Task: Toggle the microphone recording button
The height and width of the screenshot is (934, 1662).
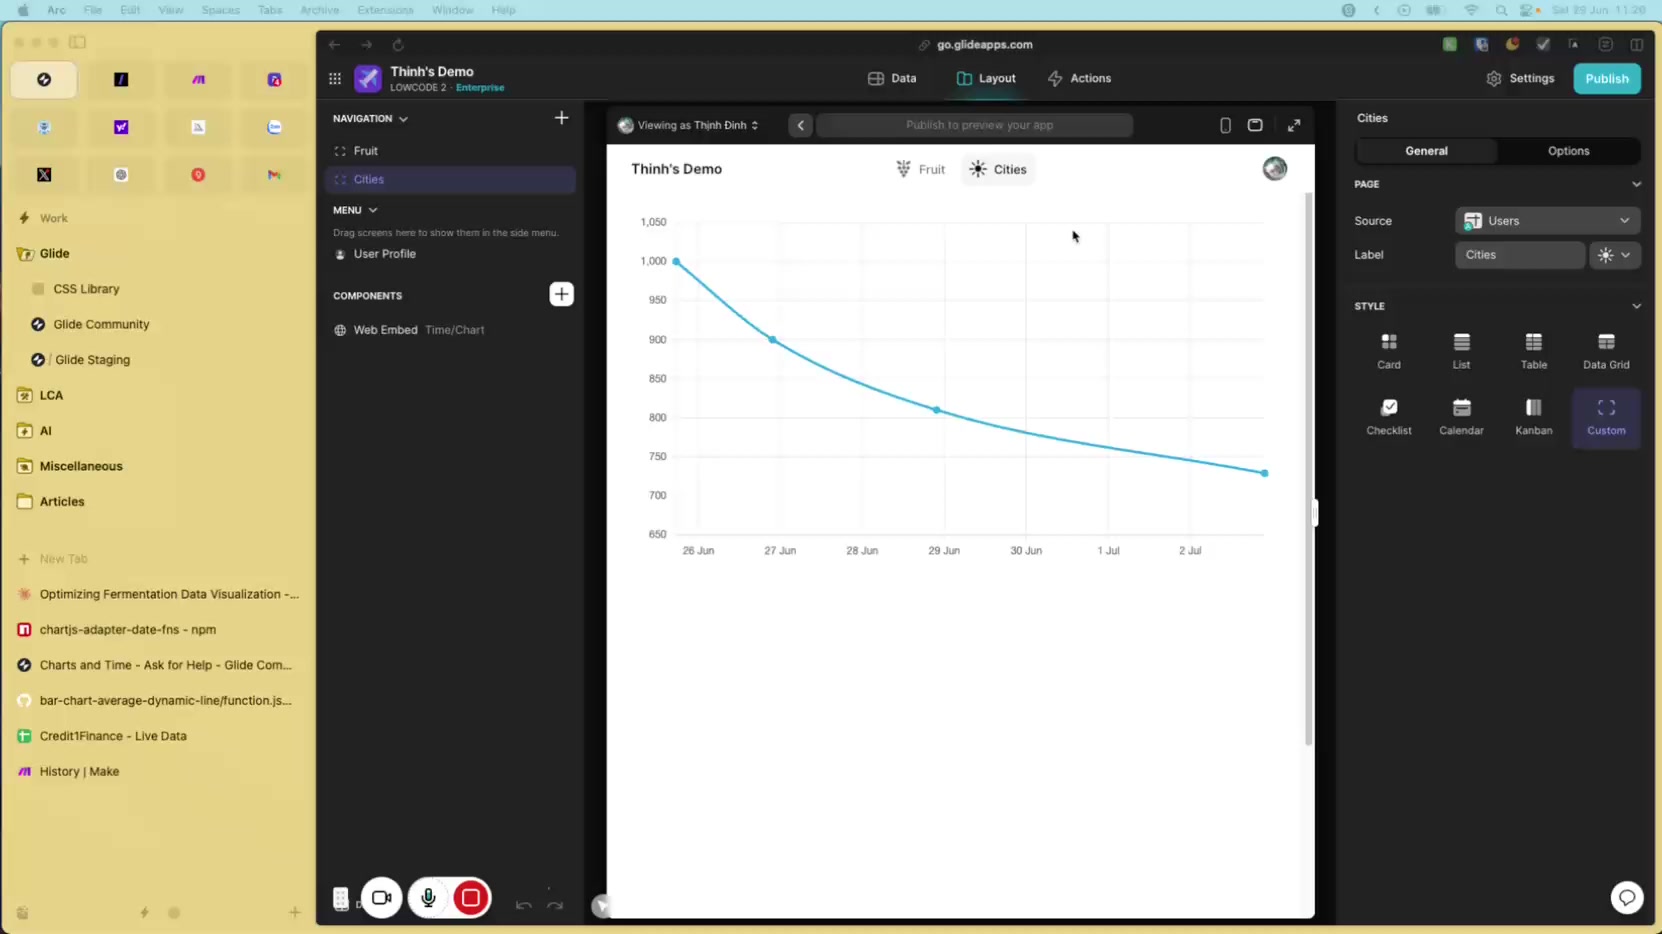Action: [428, 898]
